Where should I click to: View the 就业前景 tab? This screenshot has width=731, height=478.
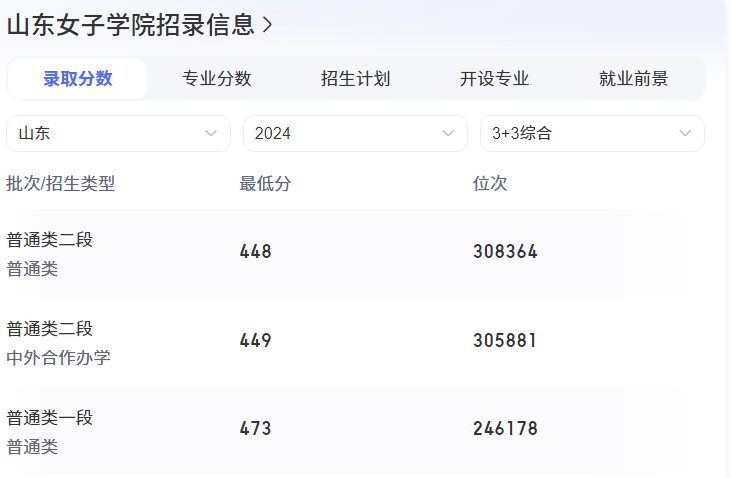point(634,79)
